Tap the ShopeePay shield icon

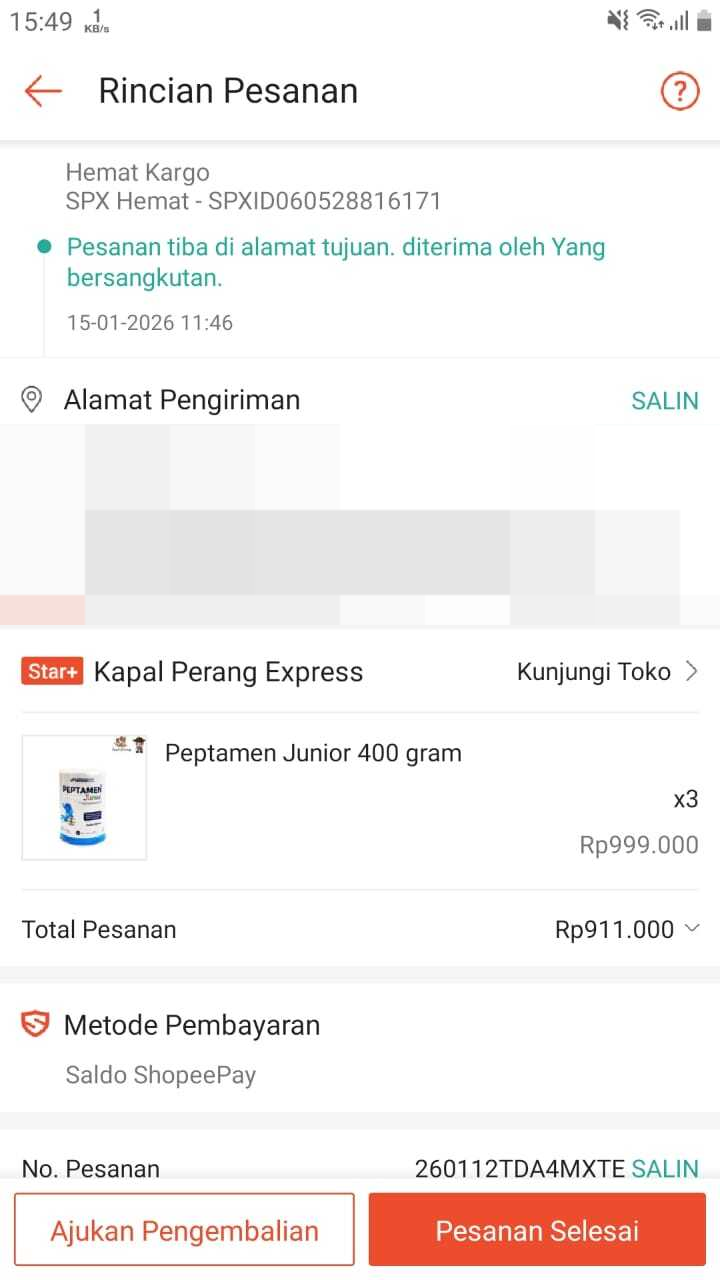pos(35,1025)
